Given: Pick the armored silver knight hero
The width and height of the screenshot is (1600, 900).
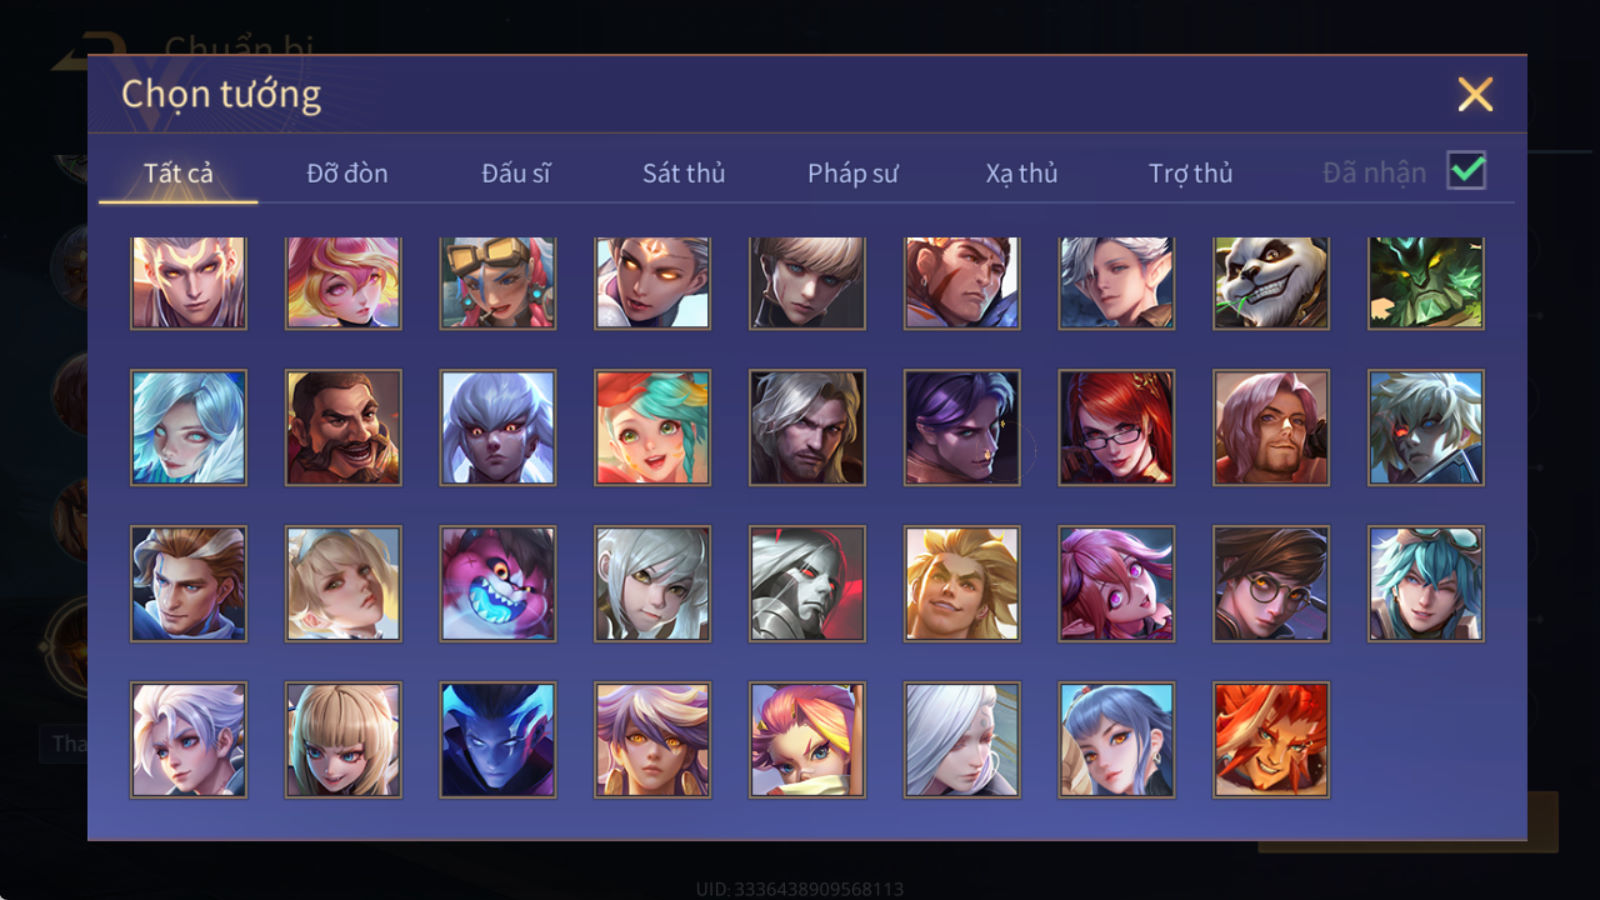Looking at the screenshot, I should tap(807, 584).
